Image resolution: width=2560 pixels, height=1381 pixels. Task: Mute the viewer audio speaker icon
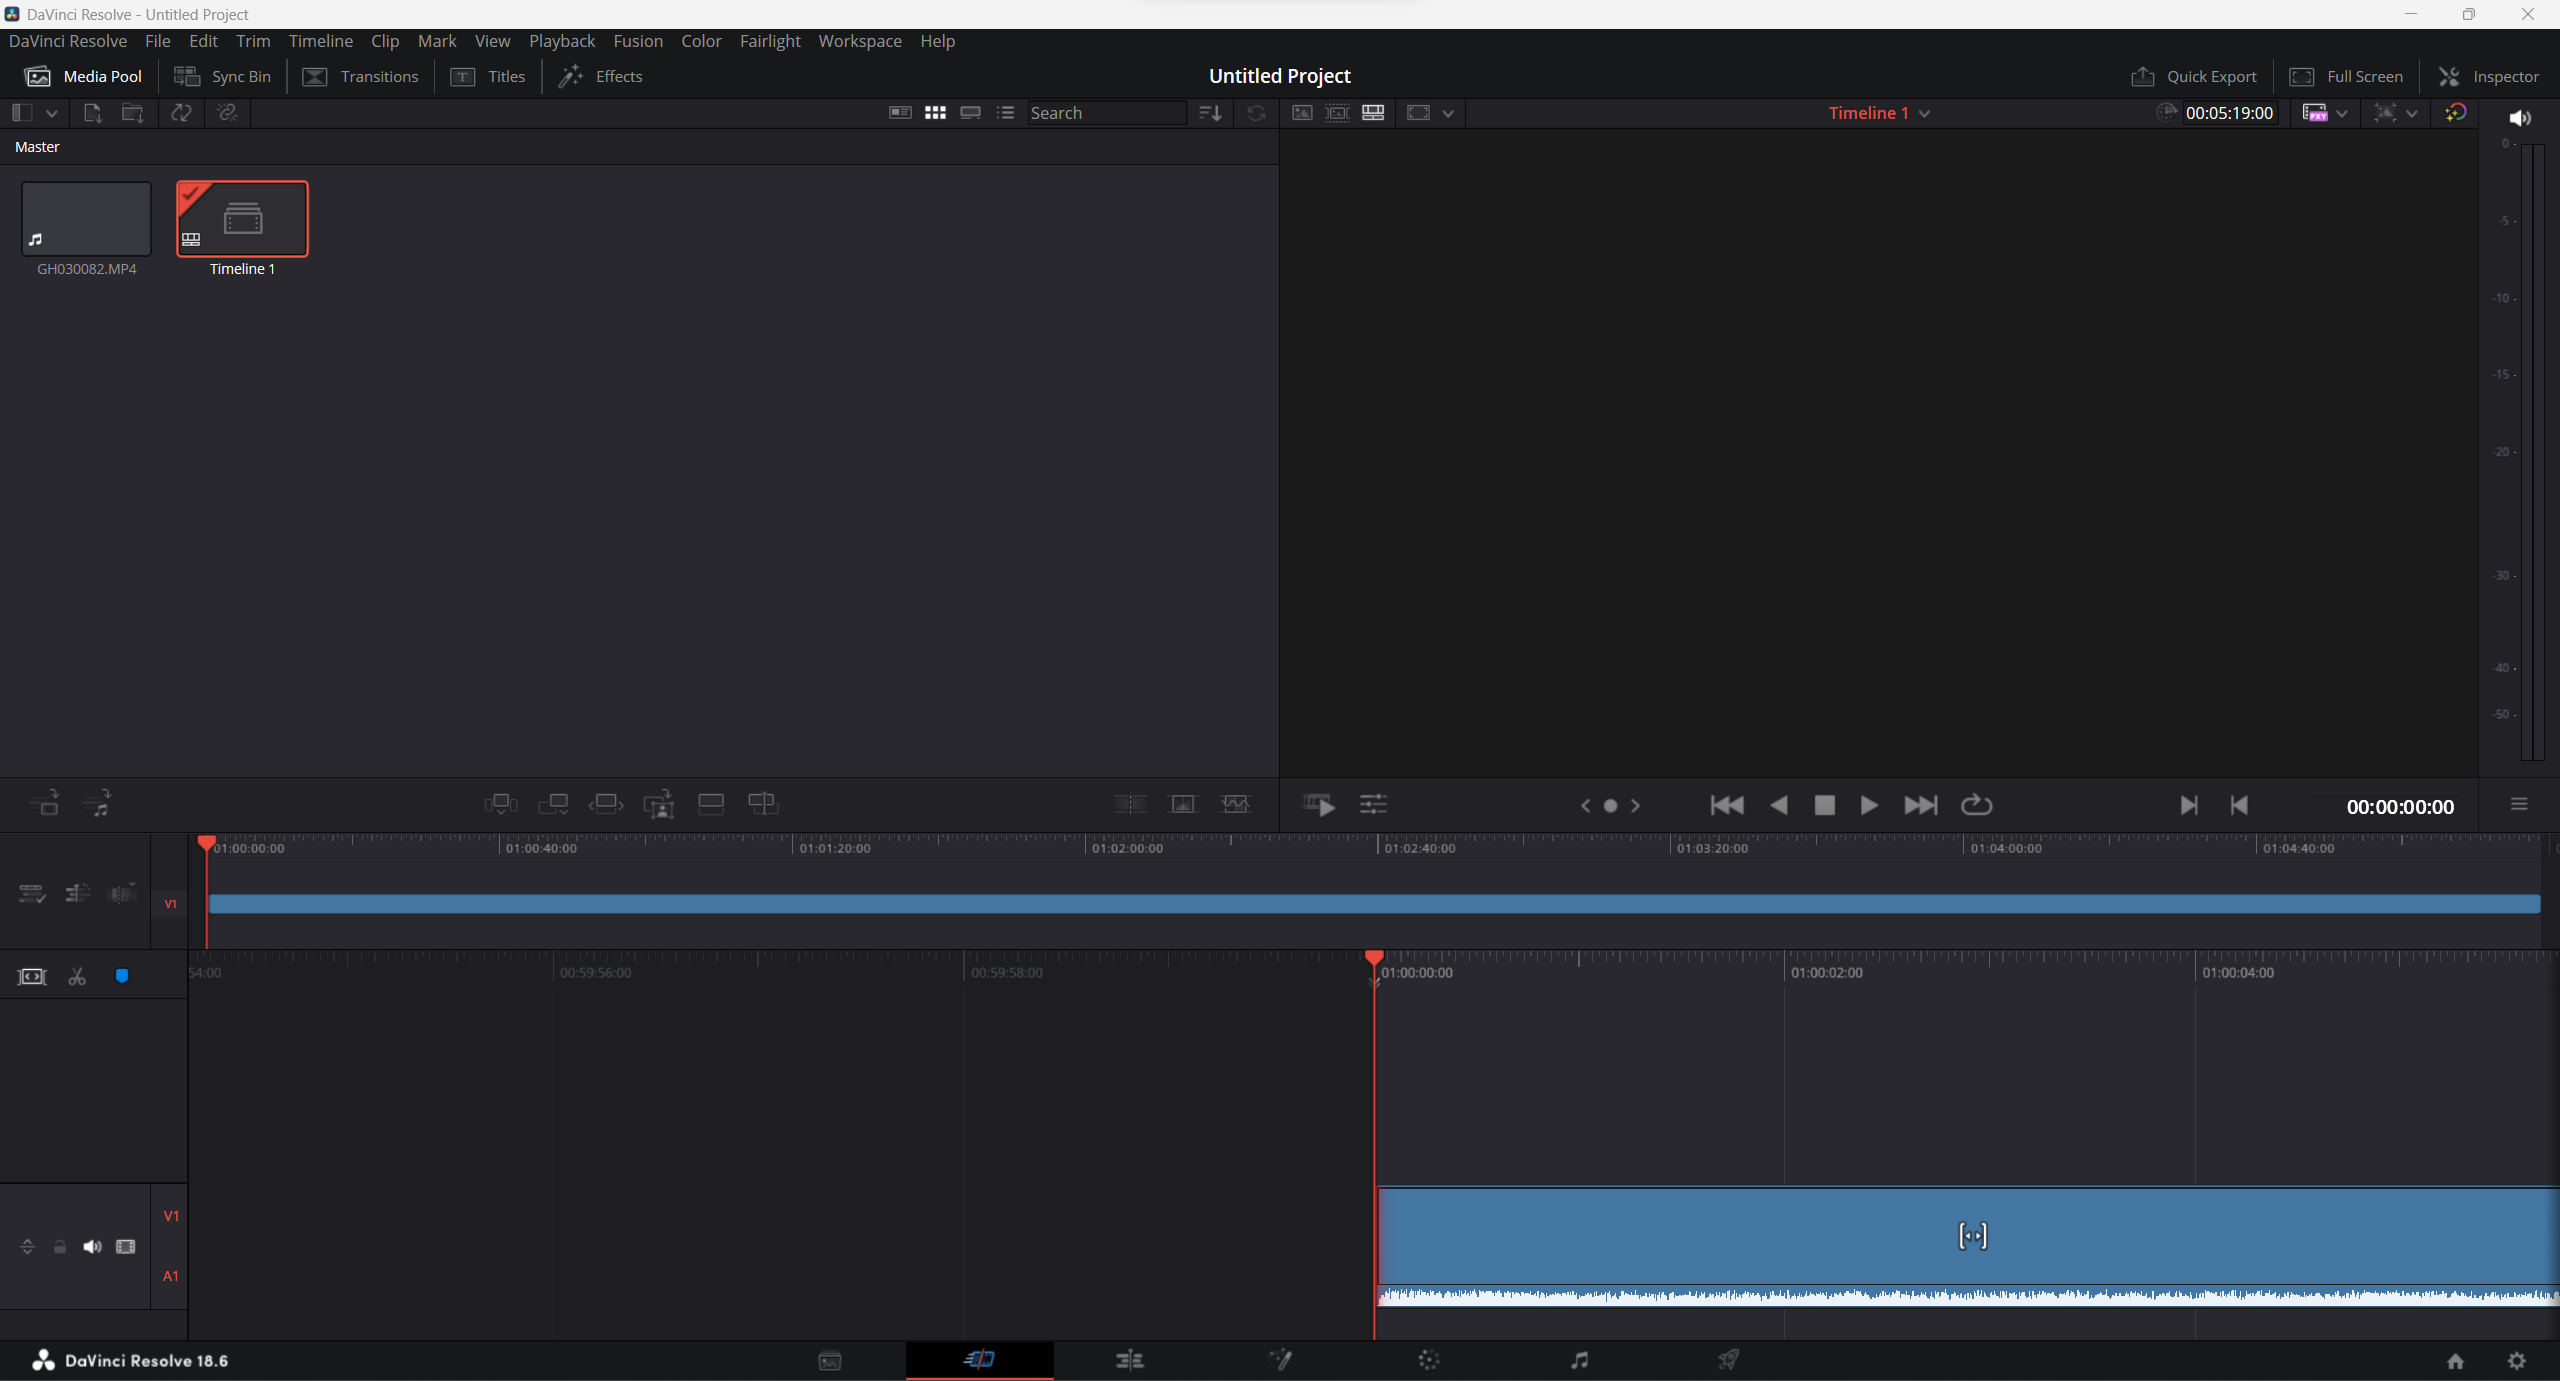tap(2520, 118)
